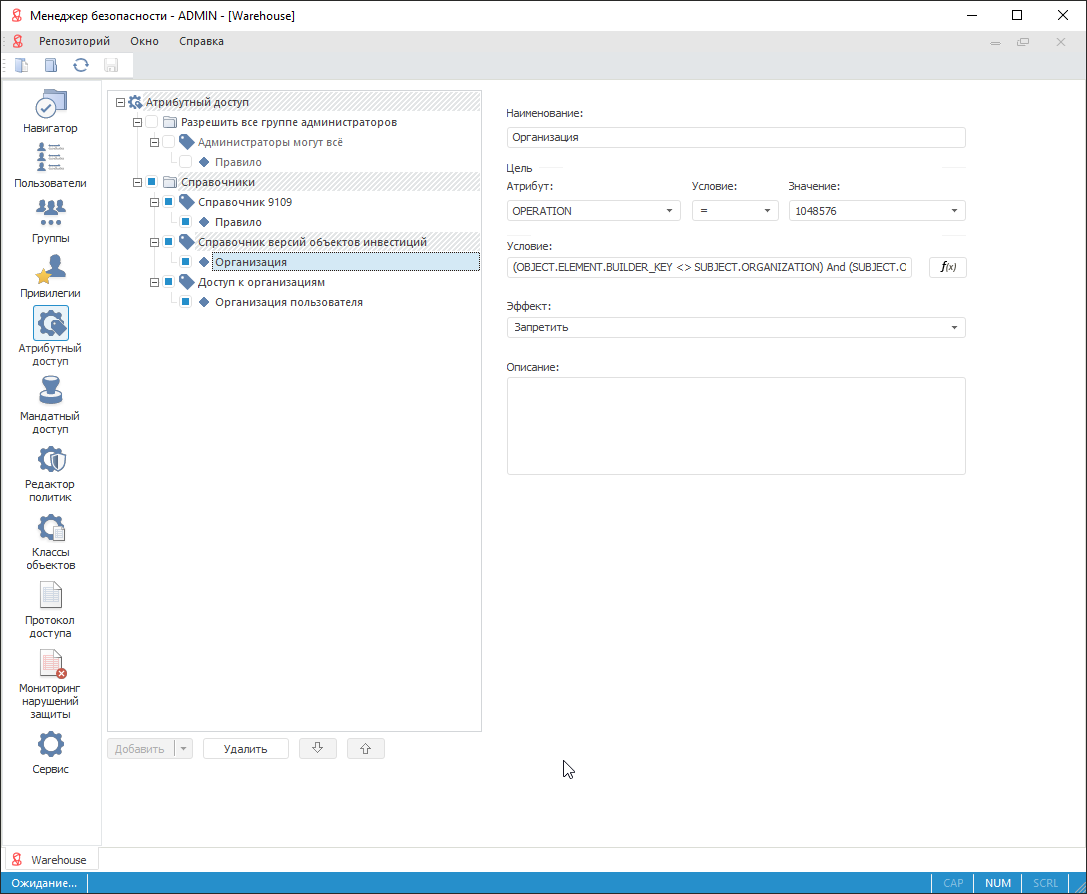Open Привилегии in the sidebar
1087x894 pixels.
51,276
